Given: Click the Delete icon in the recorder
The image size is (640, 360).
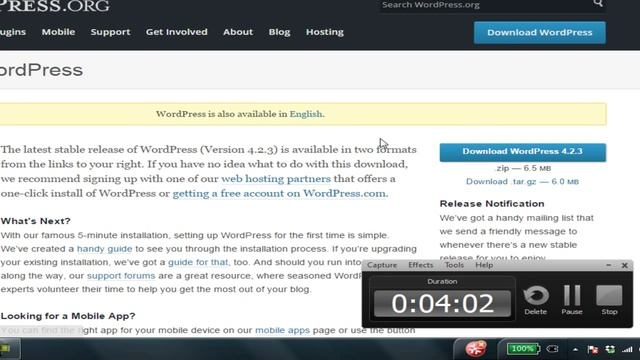Looking at the screenshot, I should (536, 296).
